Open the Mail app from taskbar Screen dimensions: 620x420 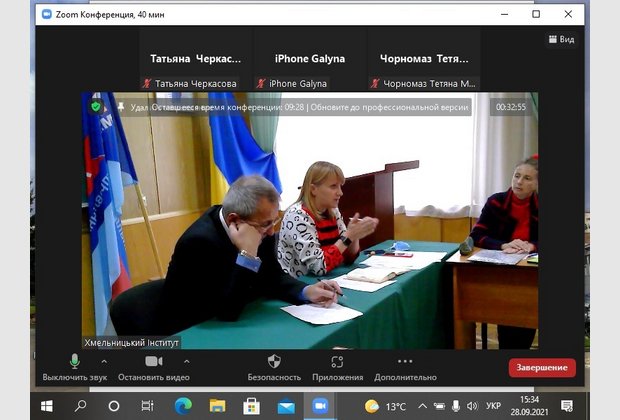click(x=286, y=406)
